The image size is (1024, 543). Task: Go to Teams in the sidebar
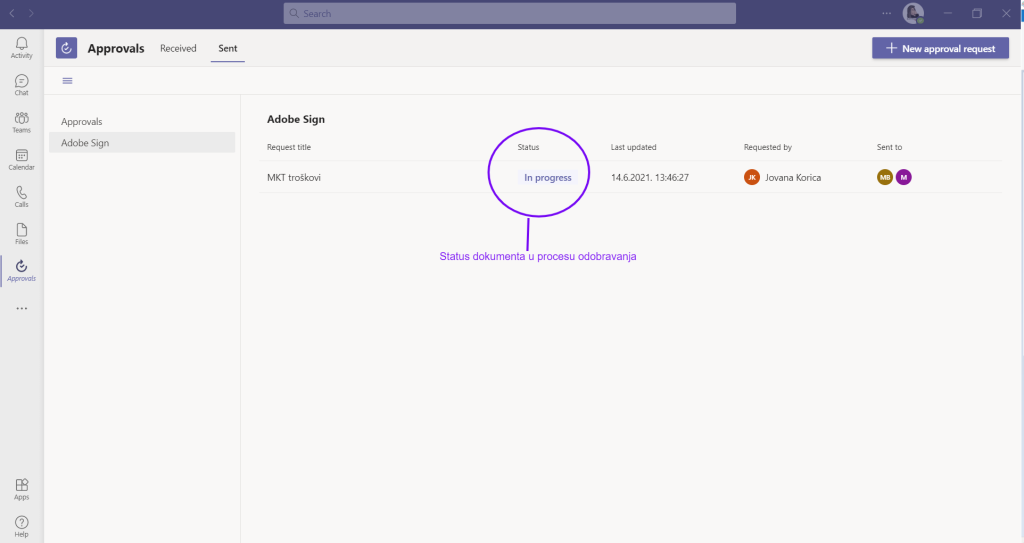tap(21, 122)
